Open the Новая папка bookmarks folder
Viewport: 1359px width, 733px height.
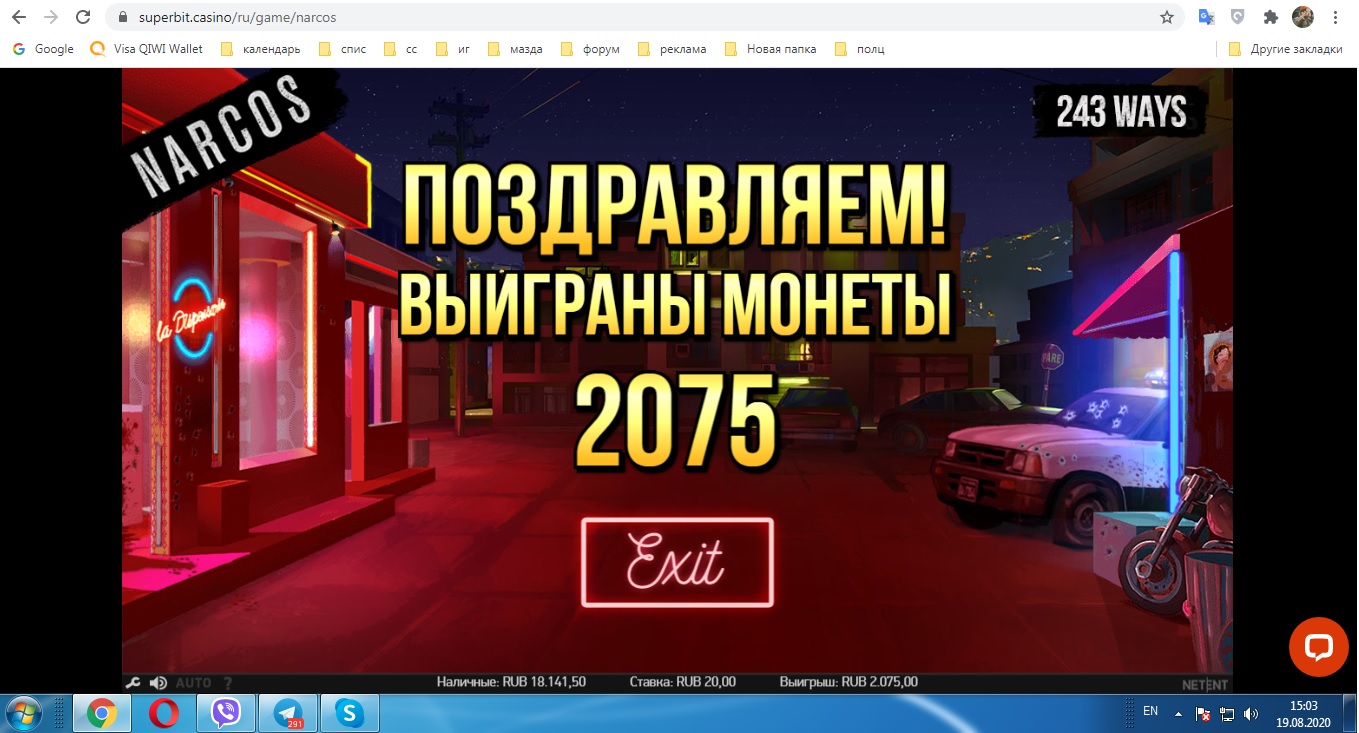[770, 49]
